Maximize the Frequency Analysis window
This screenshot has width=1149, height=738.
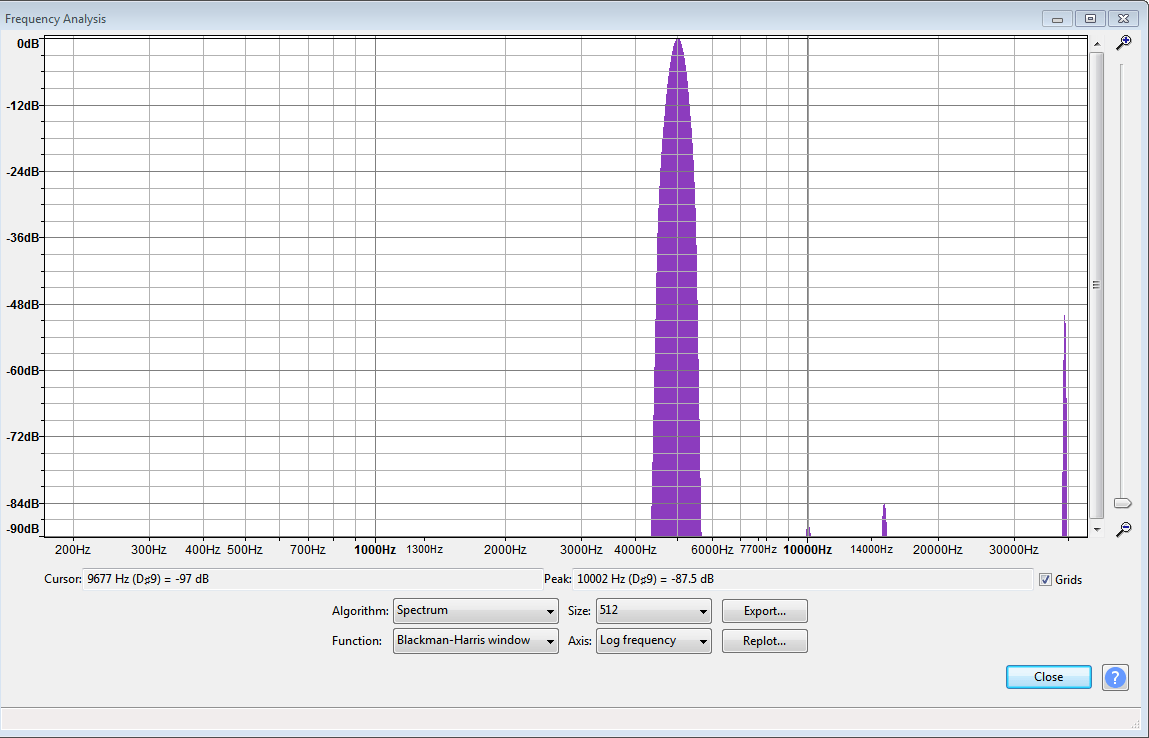(1090, 19)
